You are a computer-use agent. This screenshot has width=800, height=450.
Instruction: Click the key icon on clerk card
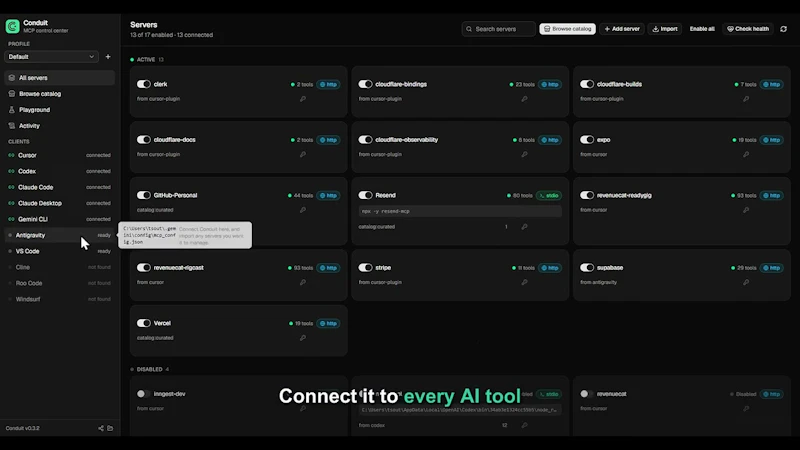pos(303,99)
